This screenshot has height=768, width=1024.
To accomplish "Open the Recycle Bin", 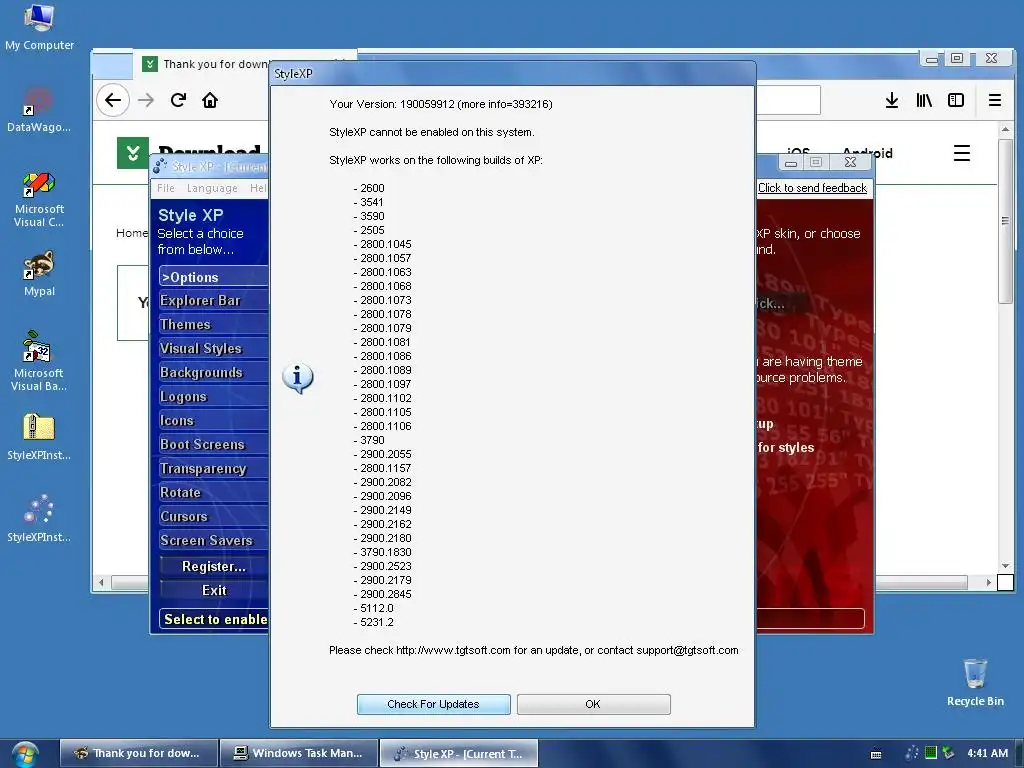I will tap(975, 682).
